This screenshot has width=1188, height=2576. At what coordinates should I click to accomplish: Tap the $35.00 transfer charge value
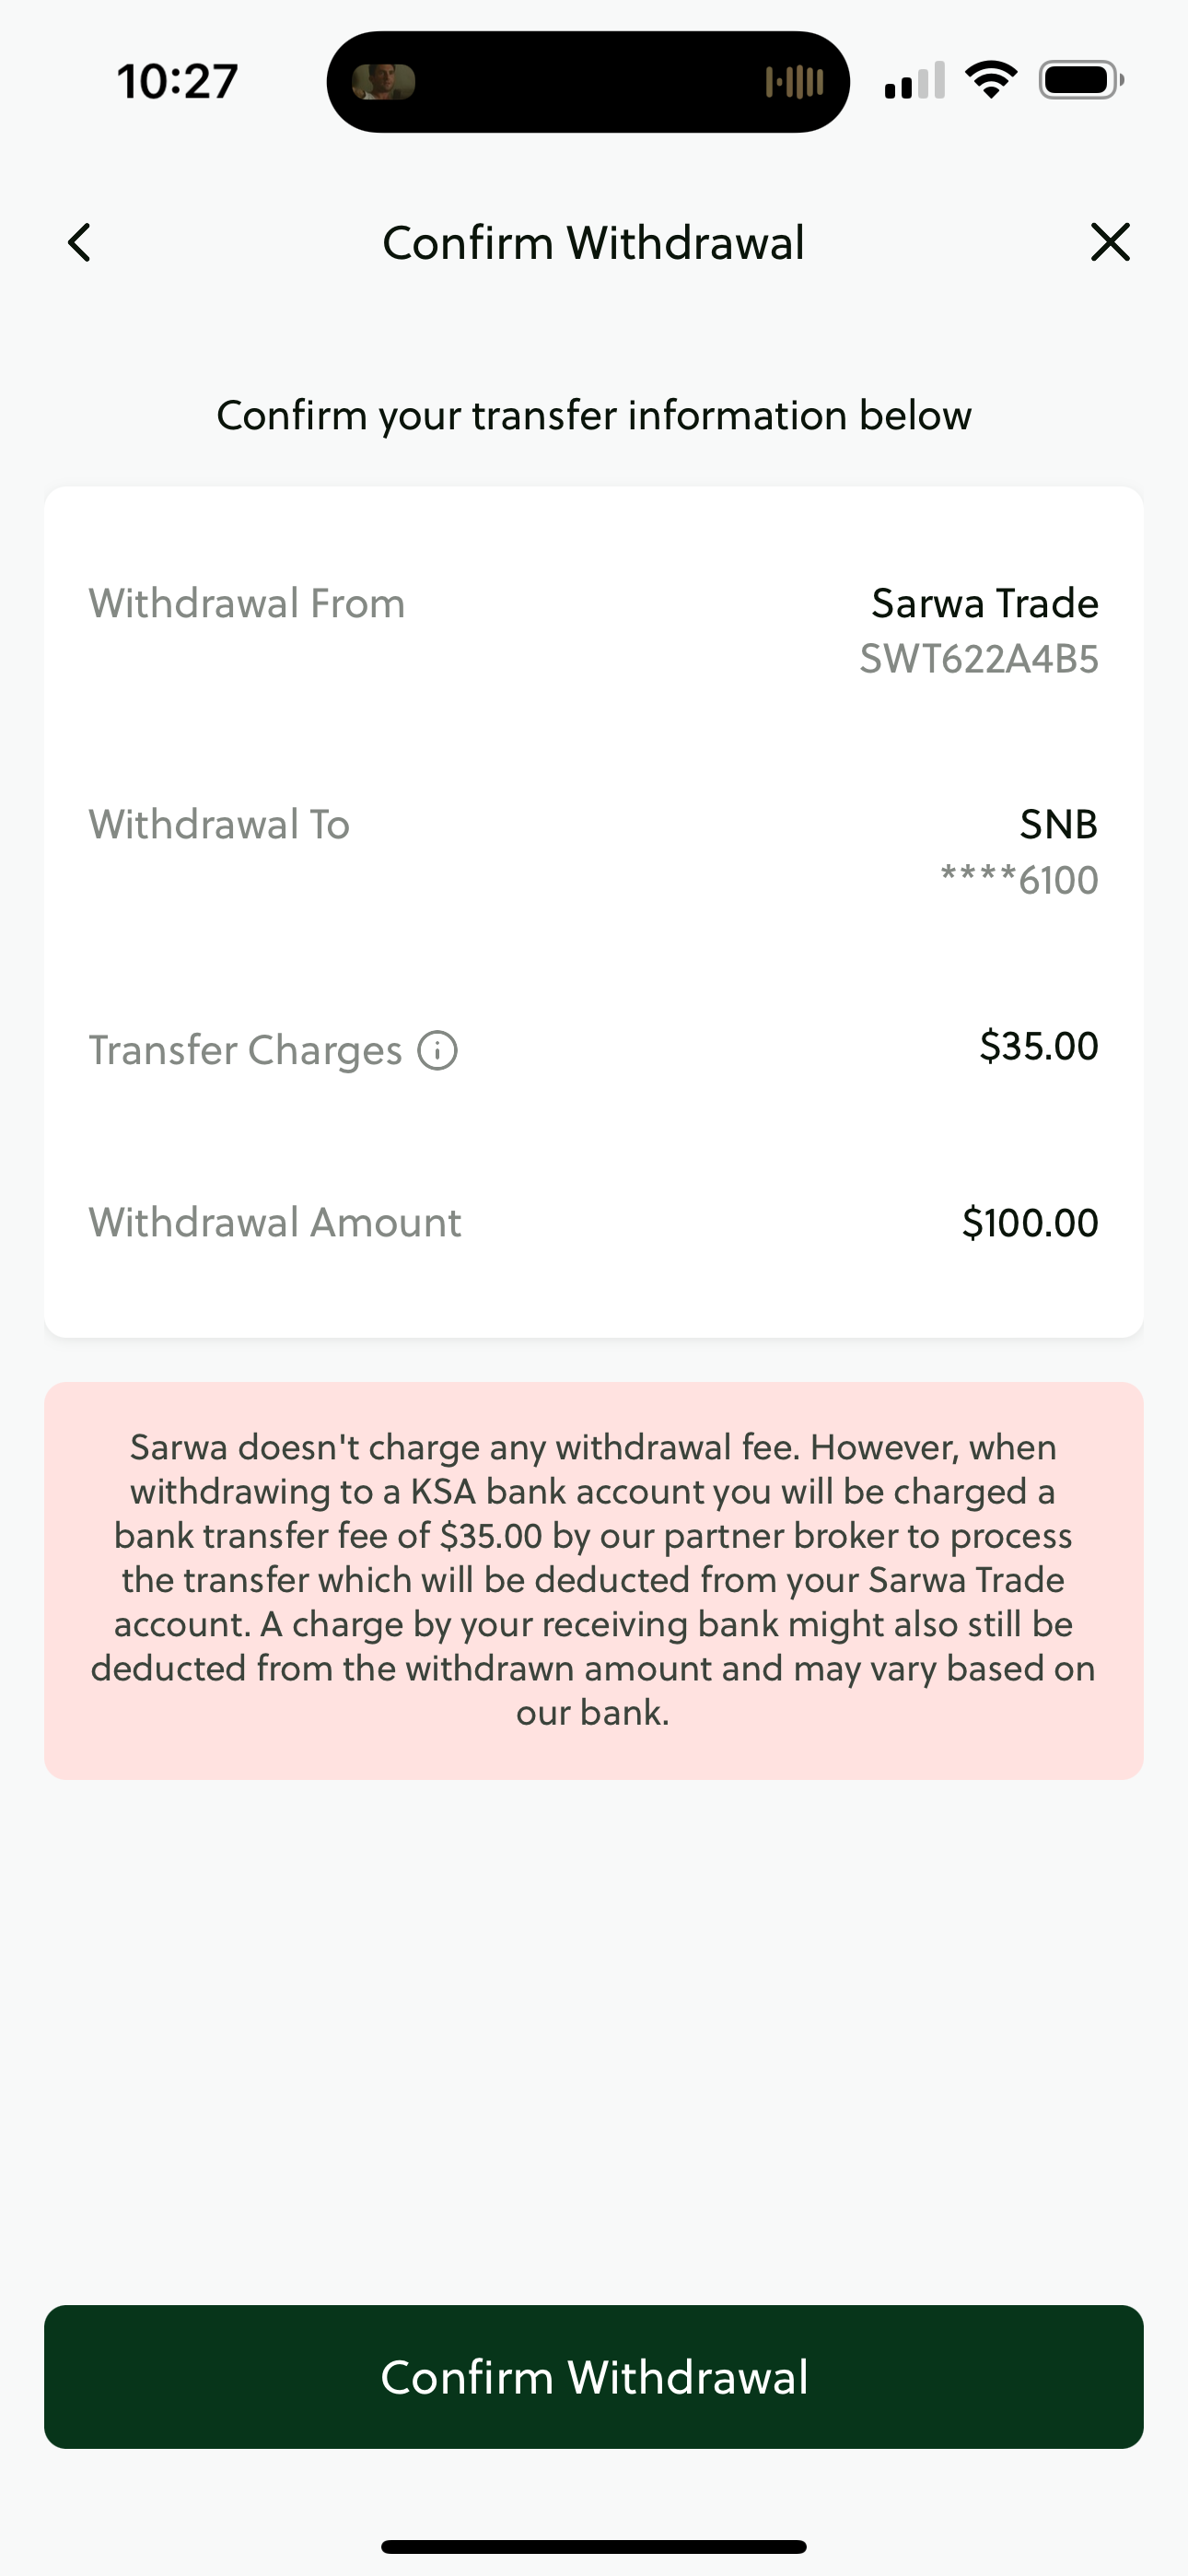point(1038,1046)
